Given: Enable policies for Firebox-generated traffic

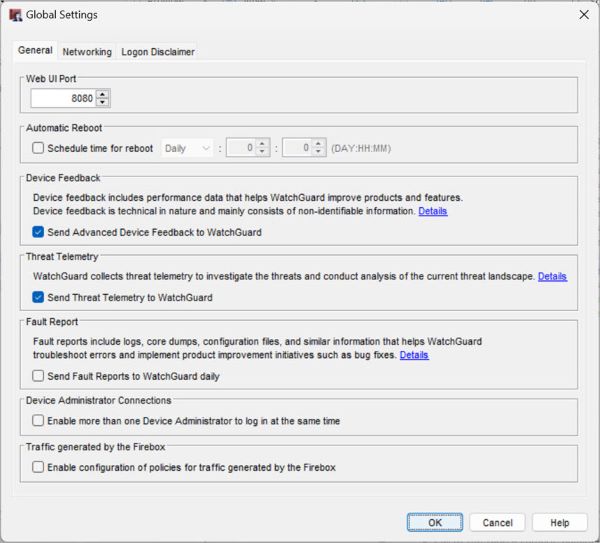Looking at the screenshot, I should (39, 467).
